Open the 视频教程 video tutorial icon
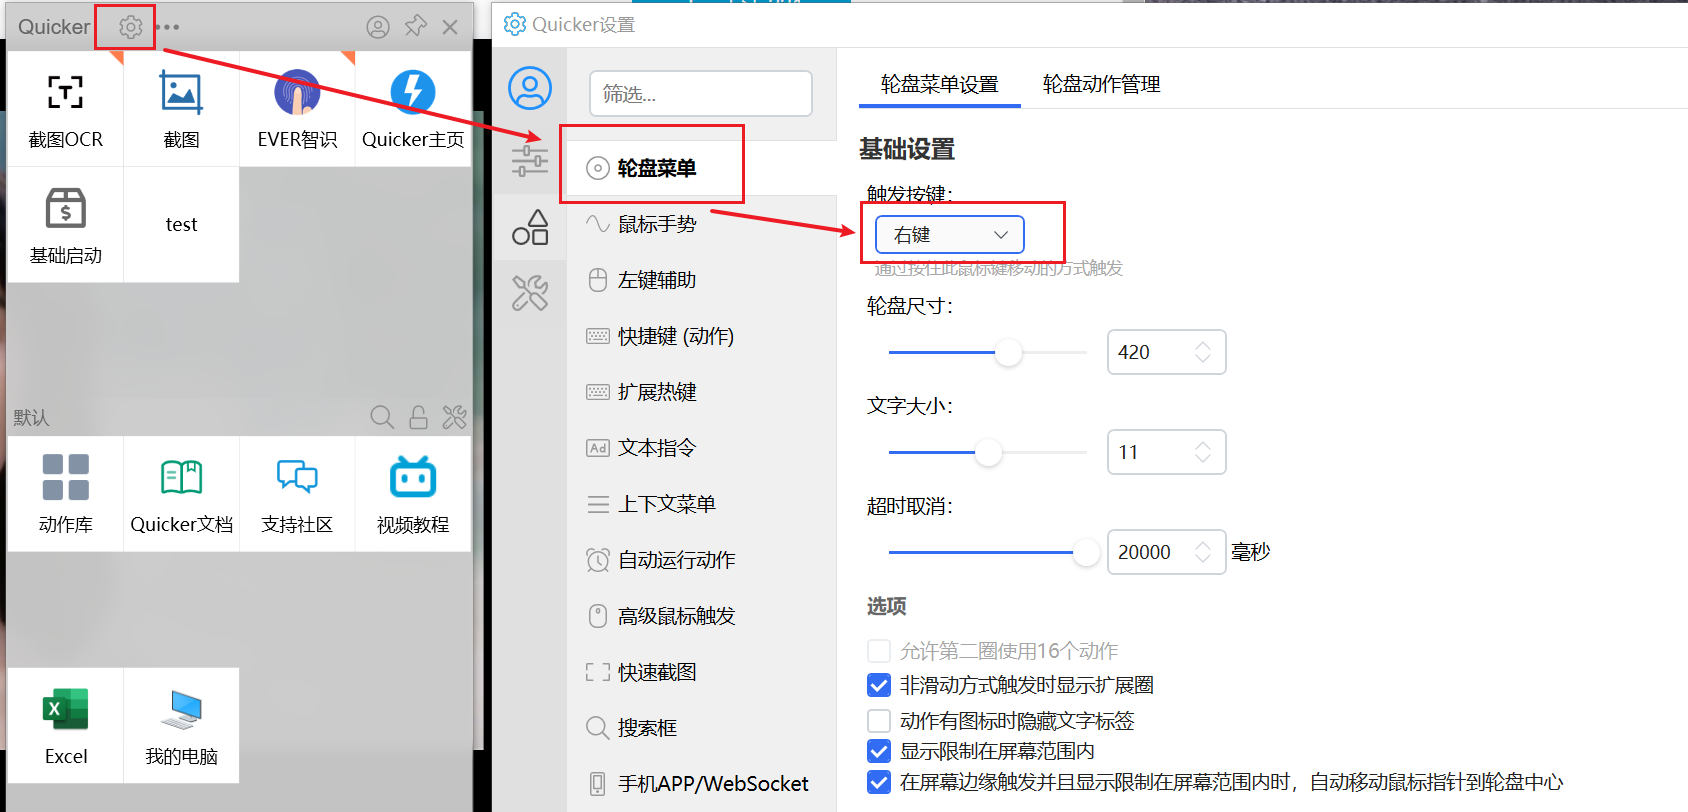The height and width of the screenshot is (812, 1688). 413,494
